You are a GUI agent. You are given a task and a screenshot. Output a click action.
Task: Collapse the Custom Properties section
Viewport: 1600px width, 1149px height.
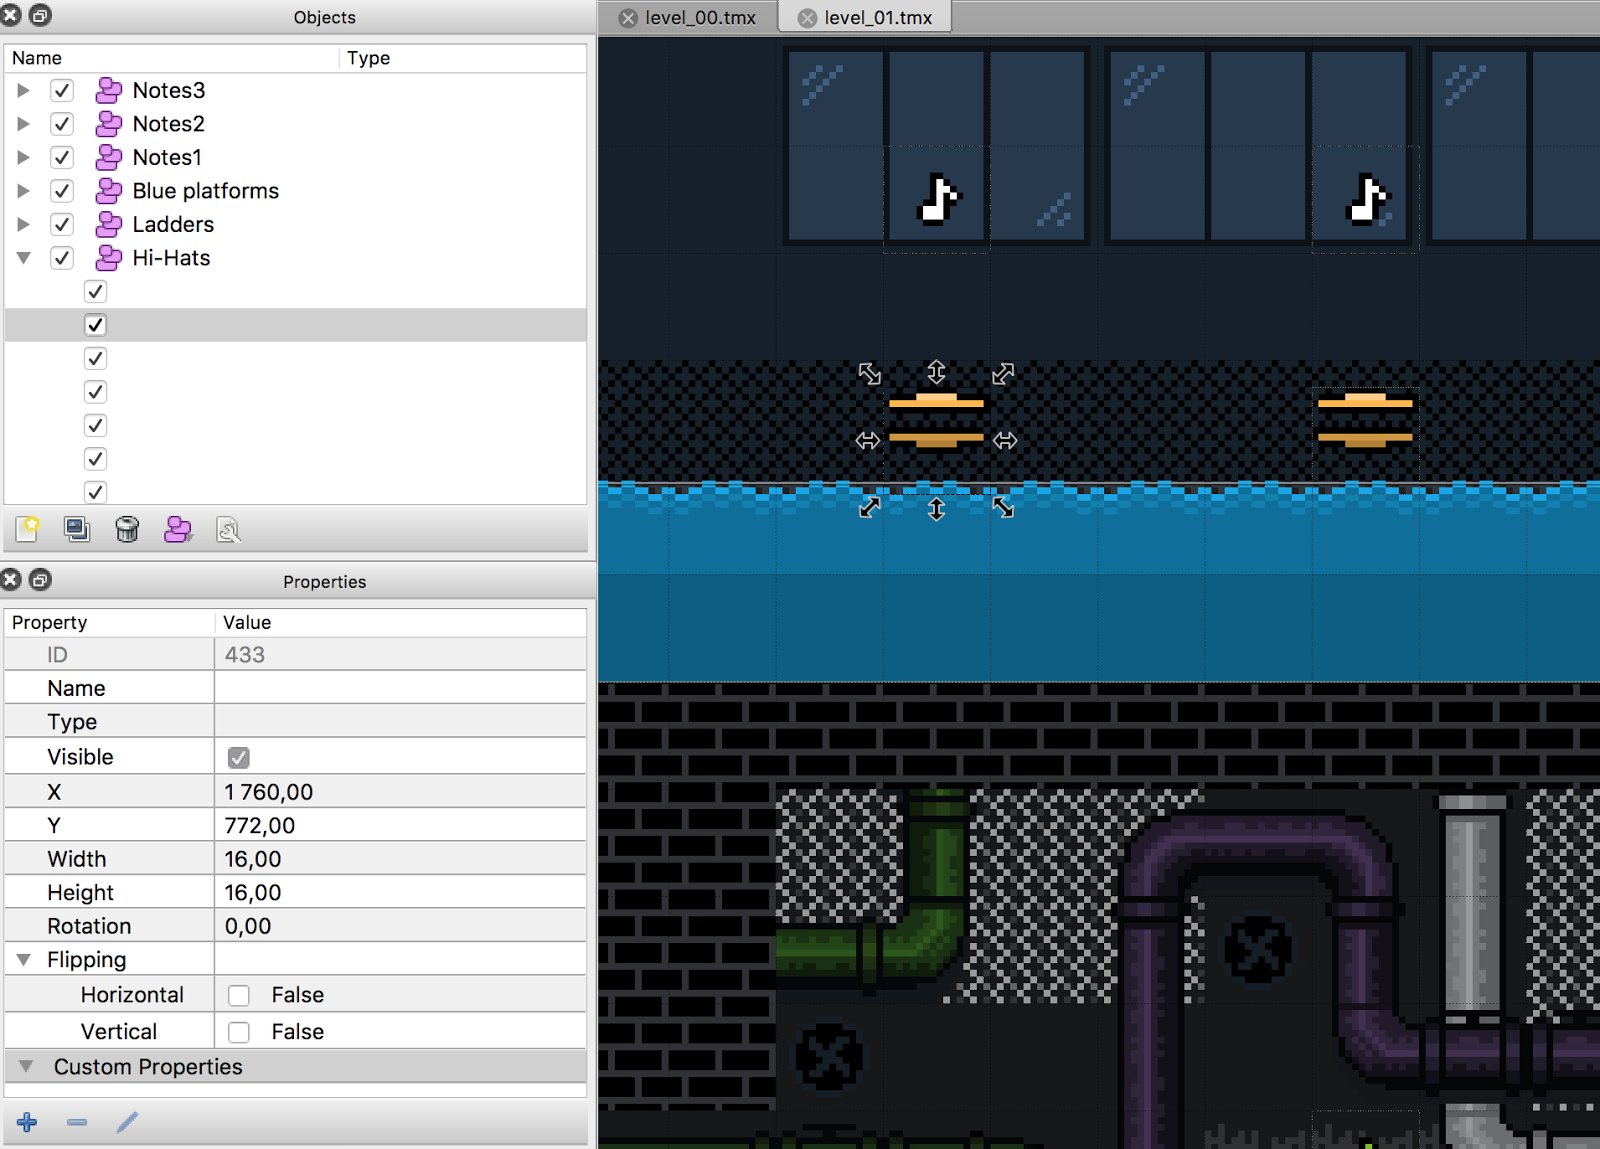point(26,1066)
